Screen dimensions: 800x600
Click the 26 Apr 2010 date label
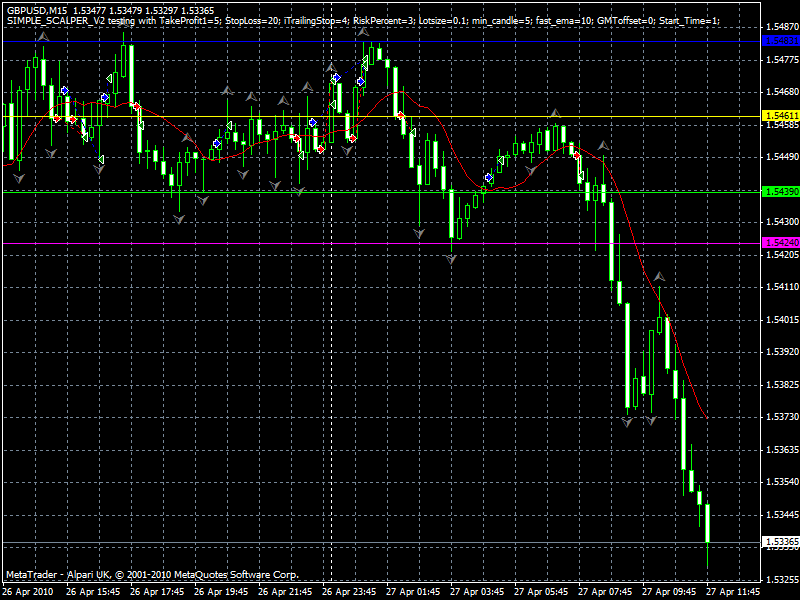[28, 592]
